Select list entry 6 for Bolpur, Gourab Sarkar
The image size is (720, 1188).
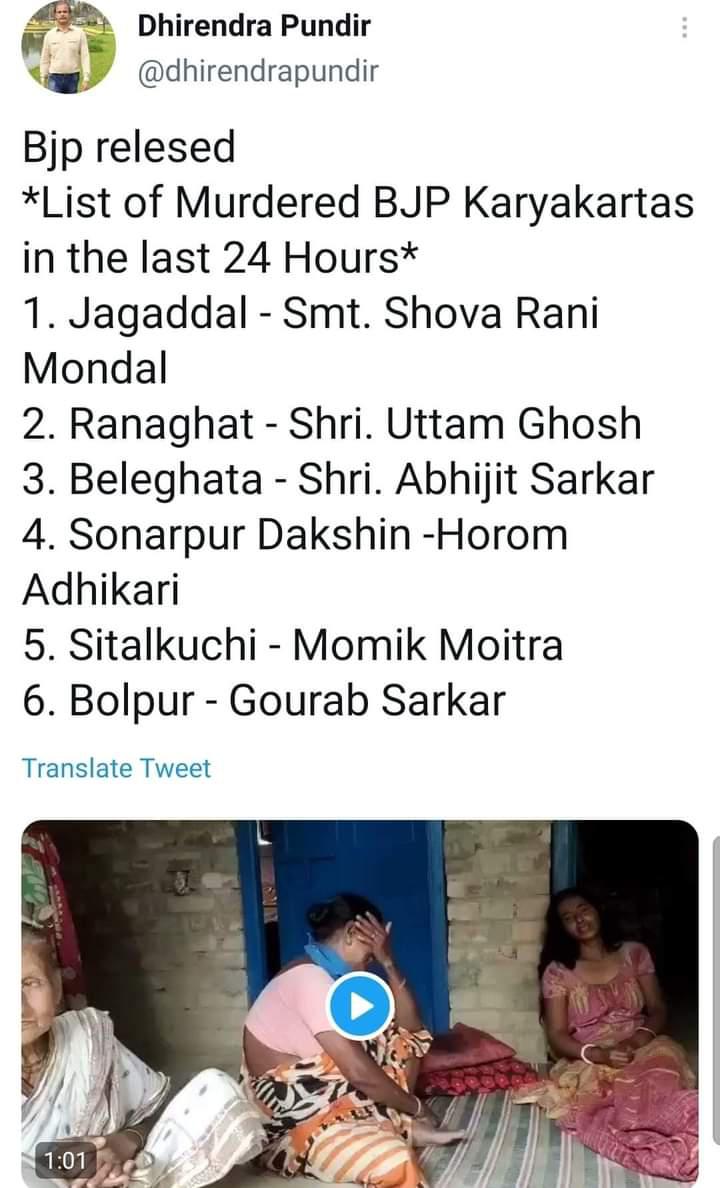tap(263, 700)
